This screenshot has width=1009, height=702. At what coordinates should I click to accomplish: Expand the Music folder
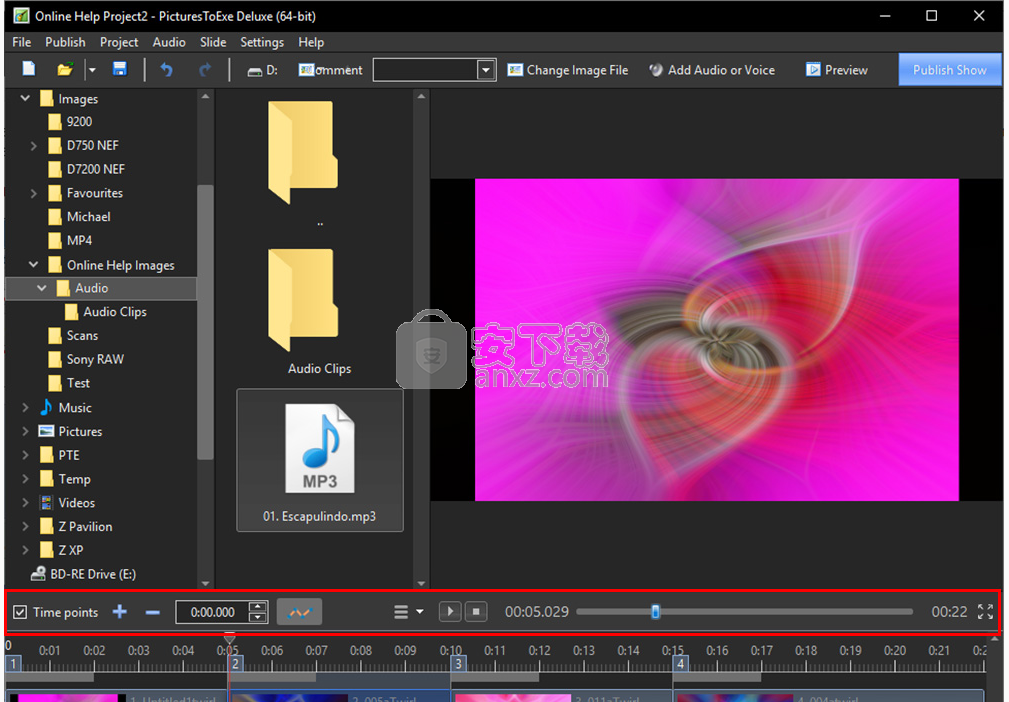25,407
